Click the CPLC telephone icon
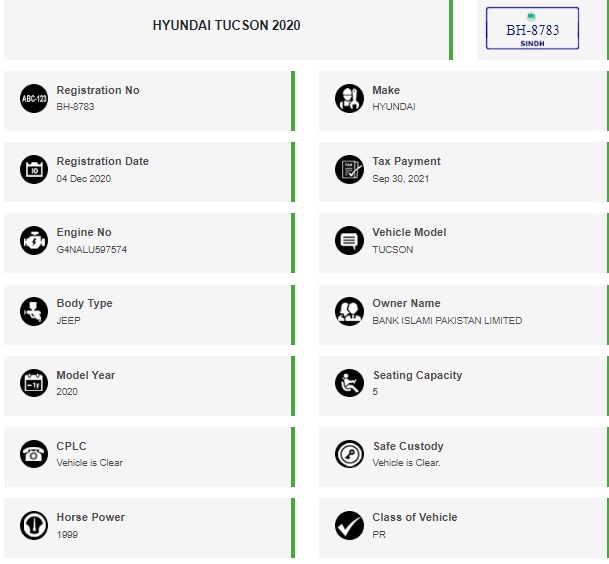 click(x=33, y=454)
